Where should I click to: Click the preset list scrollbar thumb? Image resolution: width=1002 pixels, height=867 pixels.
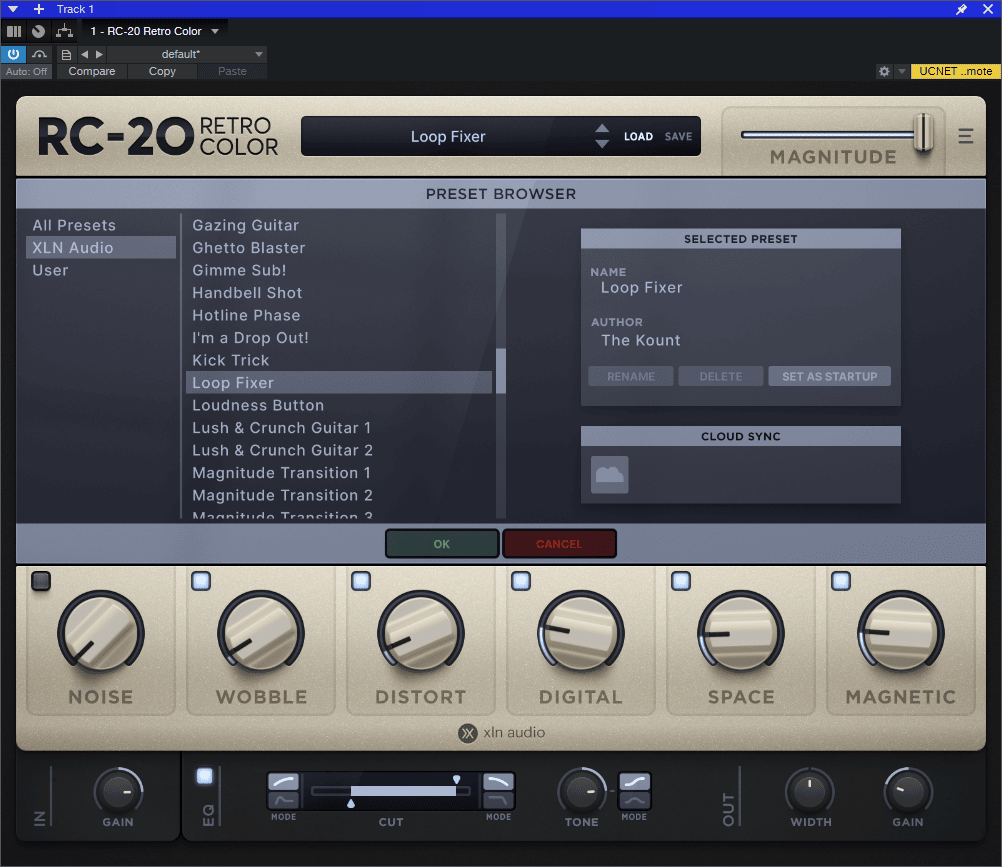coord(501,370)
